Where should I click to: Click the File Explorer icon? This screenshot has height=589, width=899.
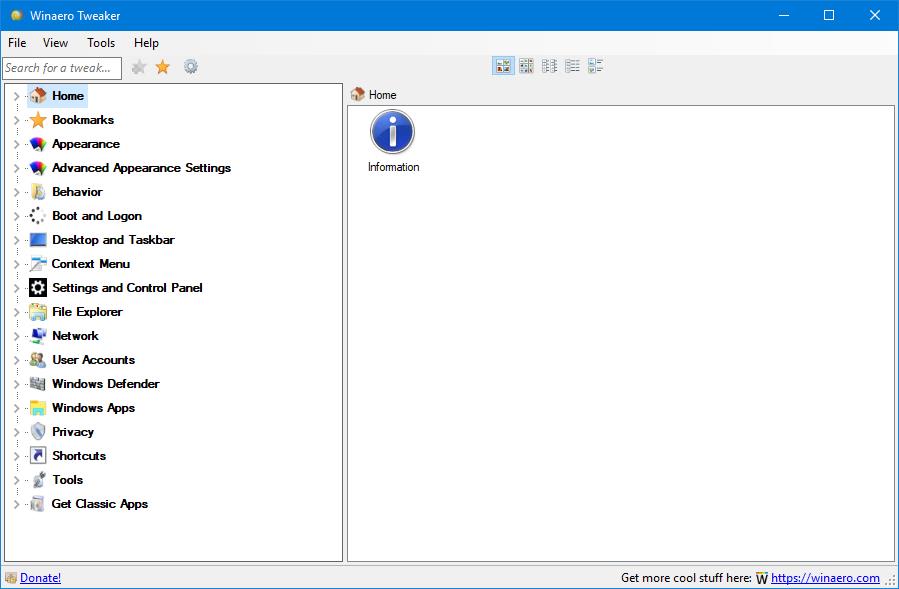coord(38,312)
